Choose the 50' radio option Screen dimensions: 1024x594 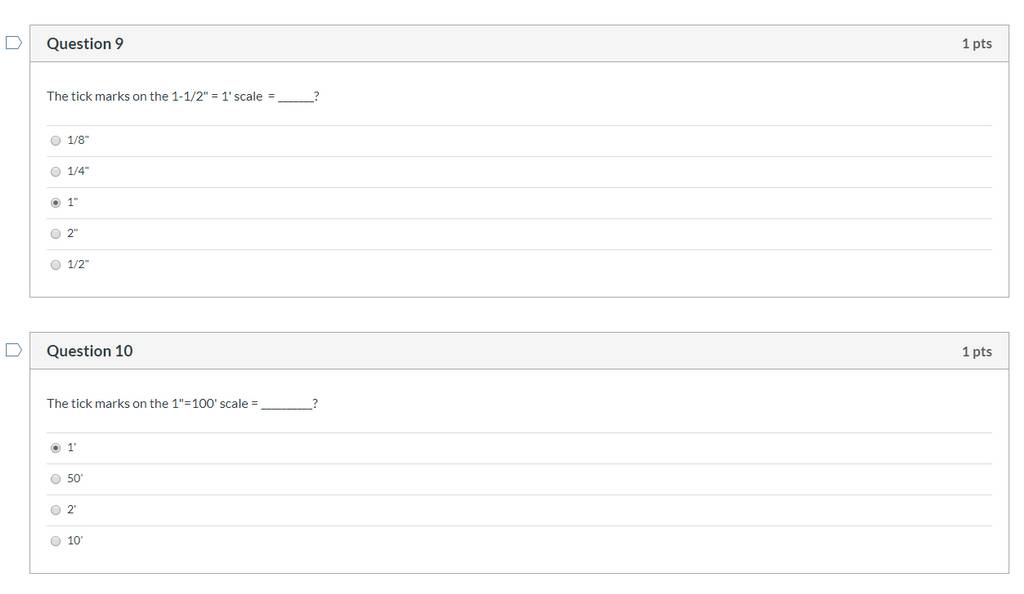click(56, 479)
